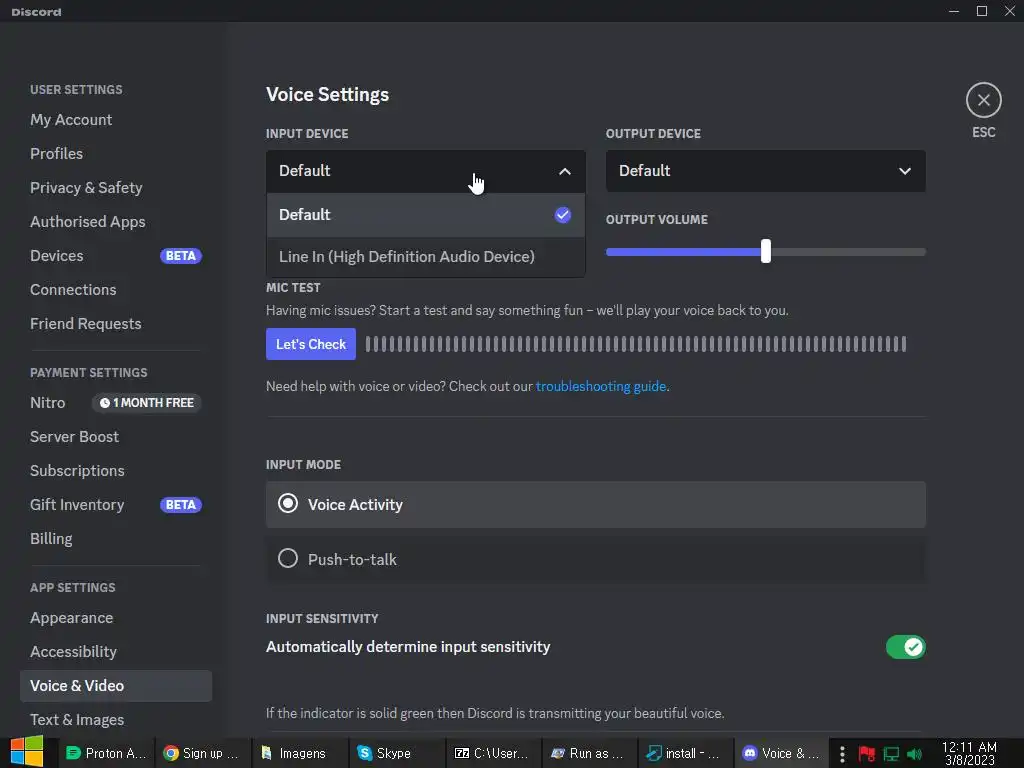This screenshot has height=768, width=1024.
Task: Open Discord Voice & taskbar item
Action: coord(782,753)
